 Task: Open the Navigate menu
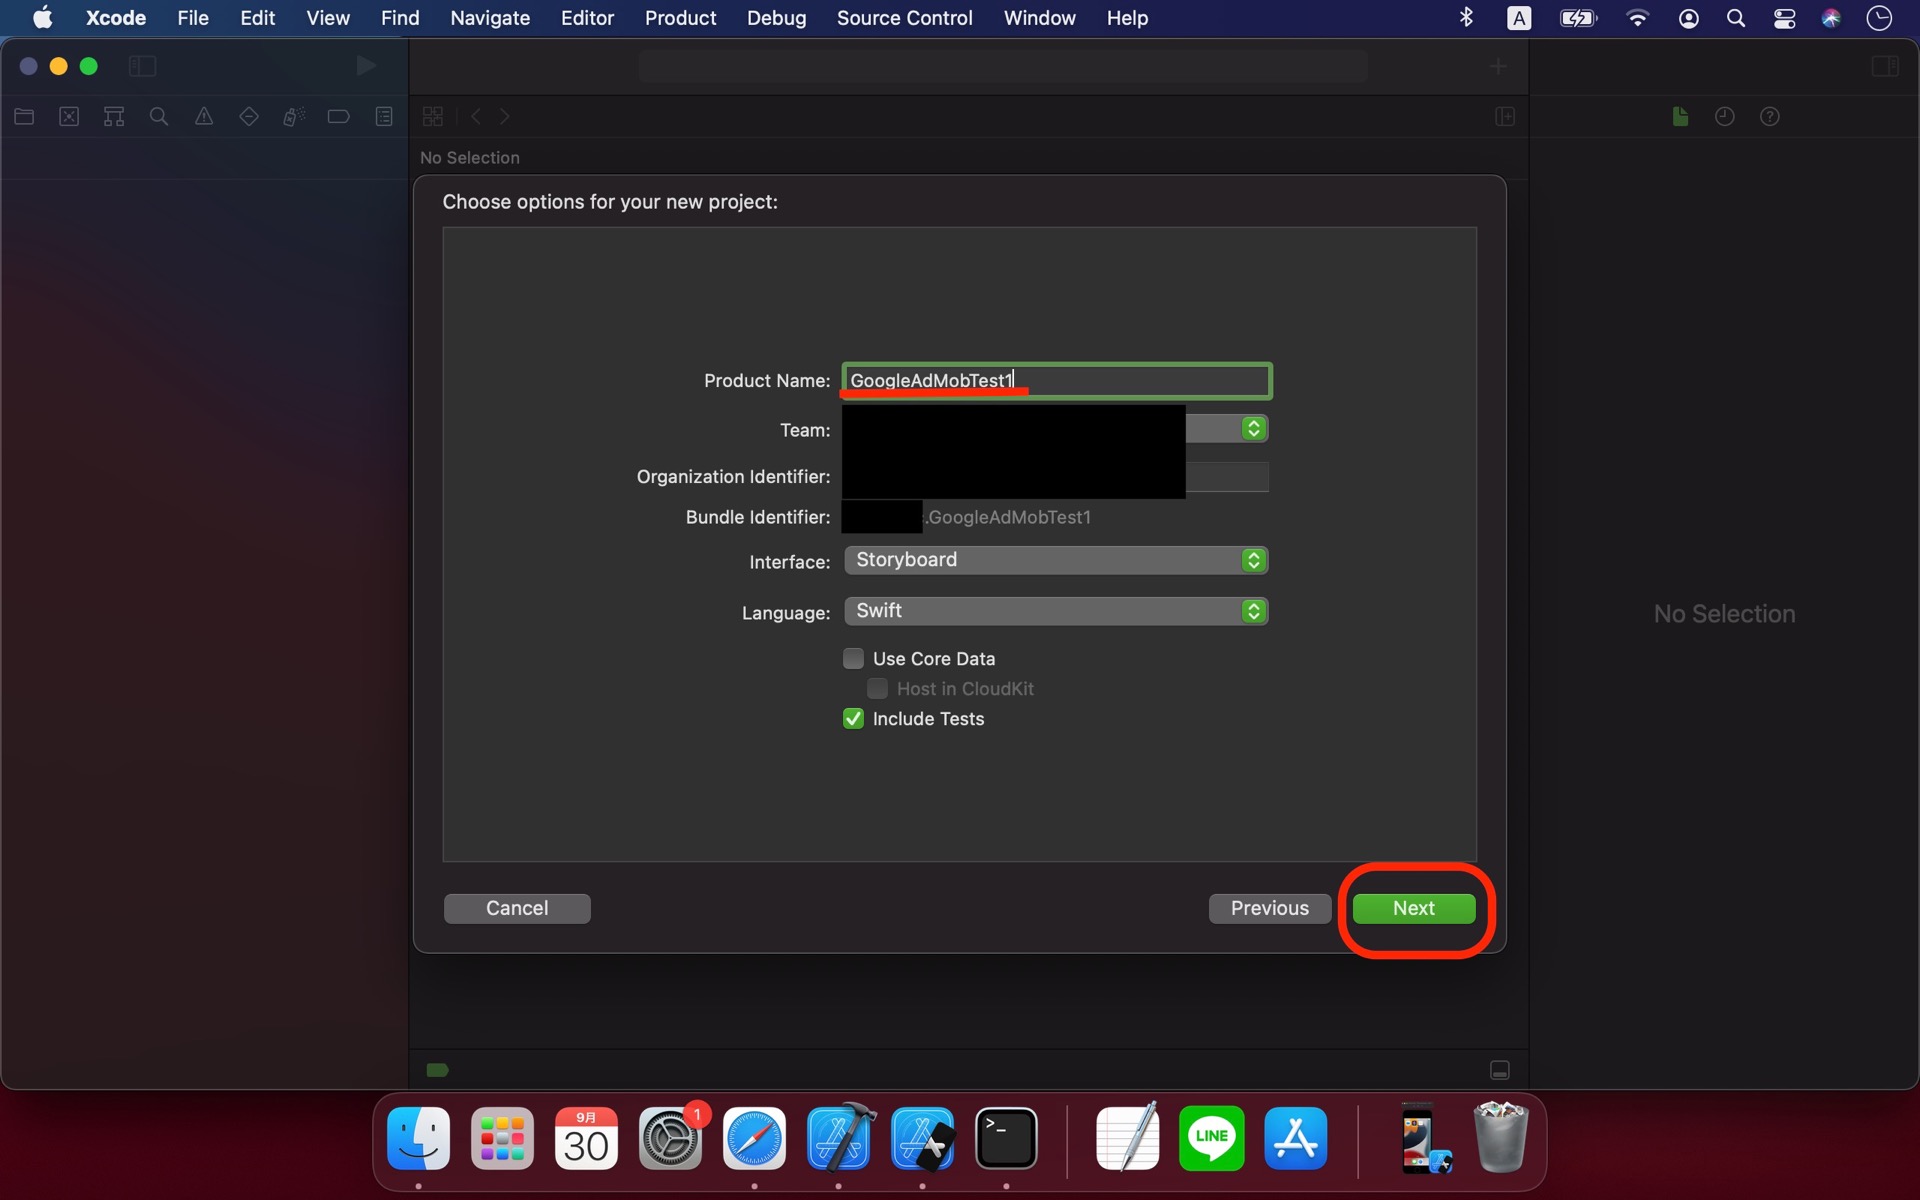pyautogui.click(x=490, y=18)
